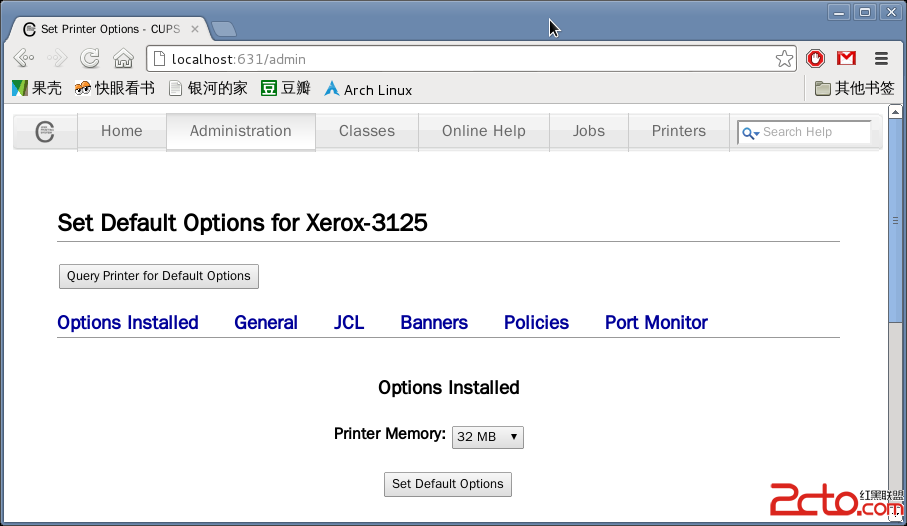
Task: Click the CUPS logo in the navigation bar
Action: 45,132
